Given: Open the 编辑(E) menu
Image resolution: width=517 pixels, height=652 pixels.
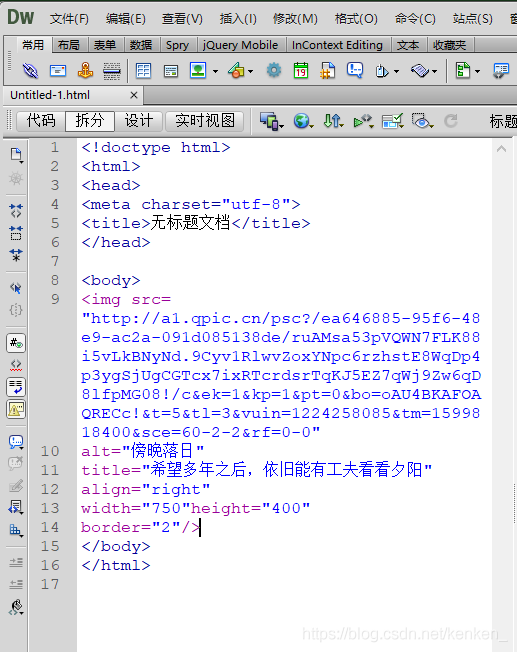Looking at the screenshot, I should (126, 19).
